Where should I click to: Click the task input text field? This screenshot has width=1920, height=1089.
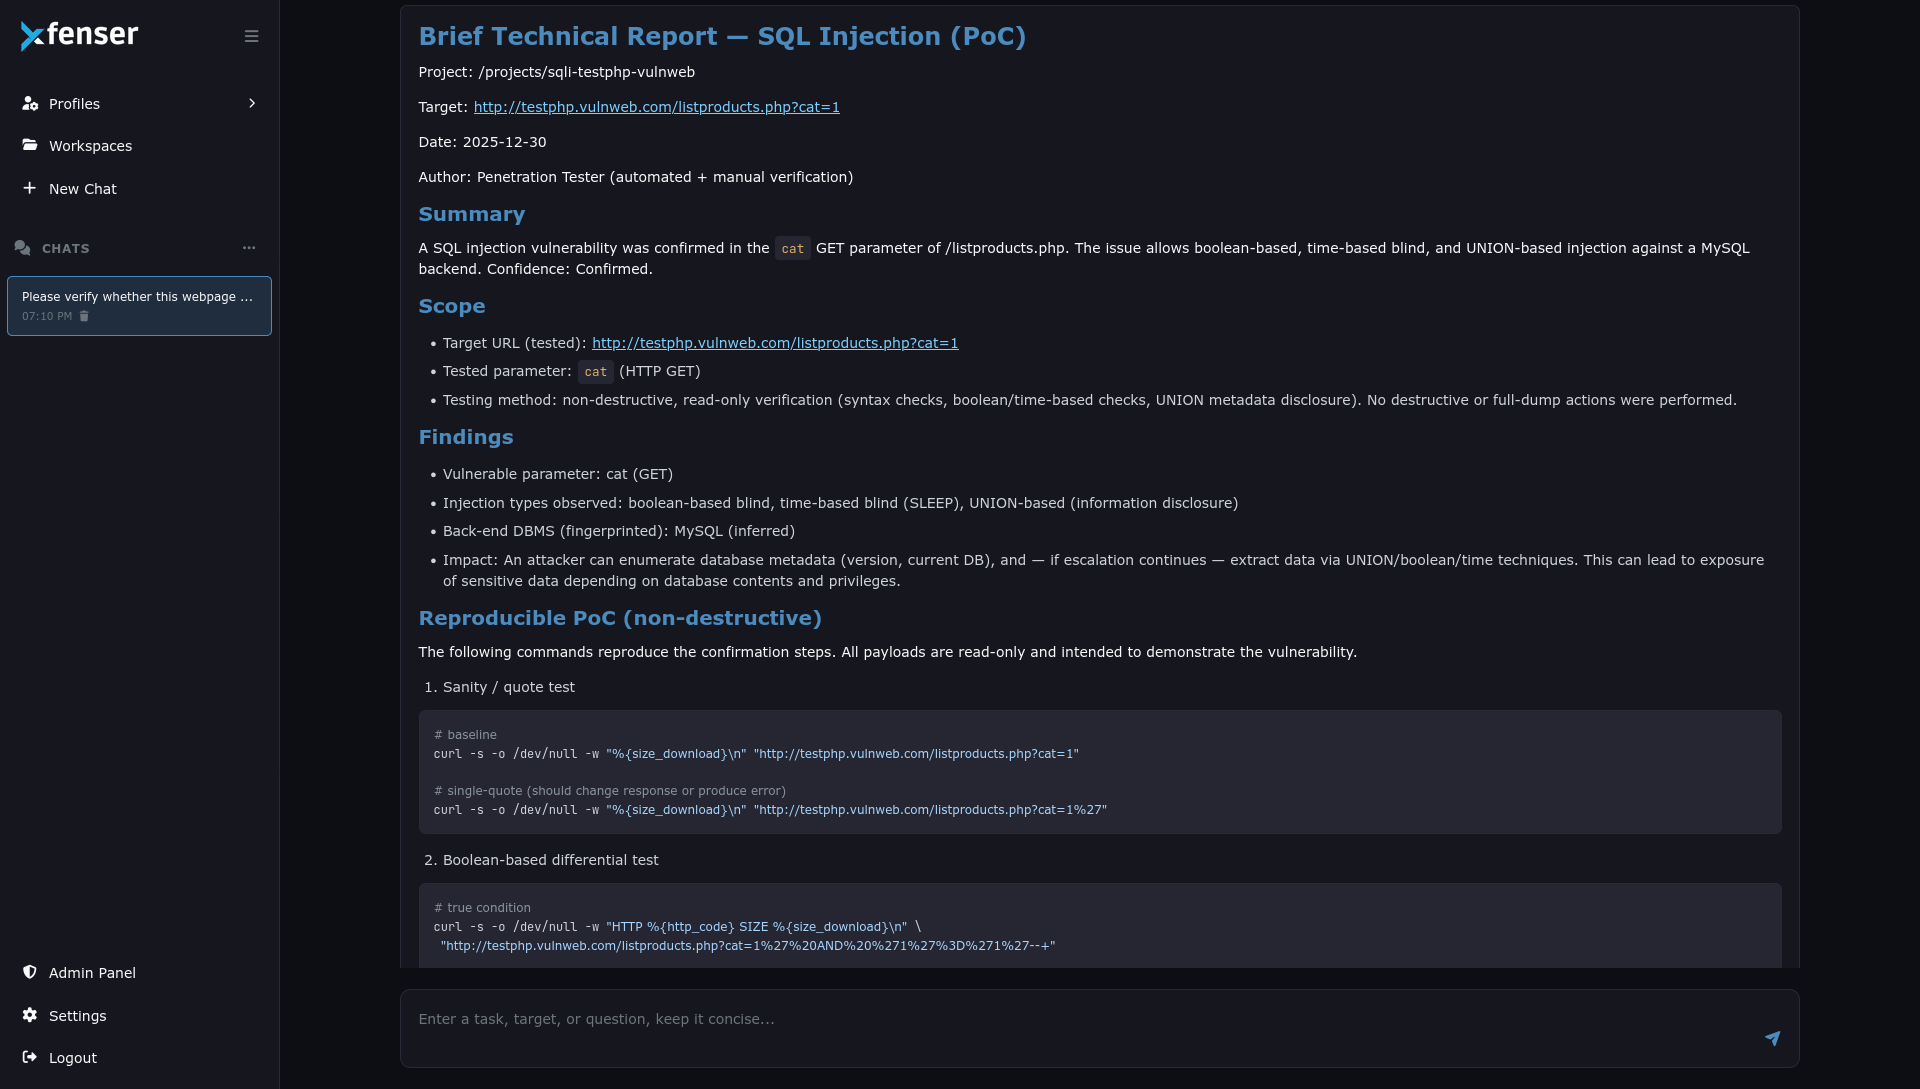pos(1080,1020)
